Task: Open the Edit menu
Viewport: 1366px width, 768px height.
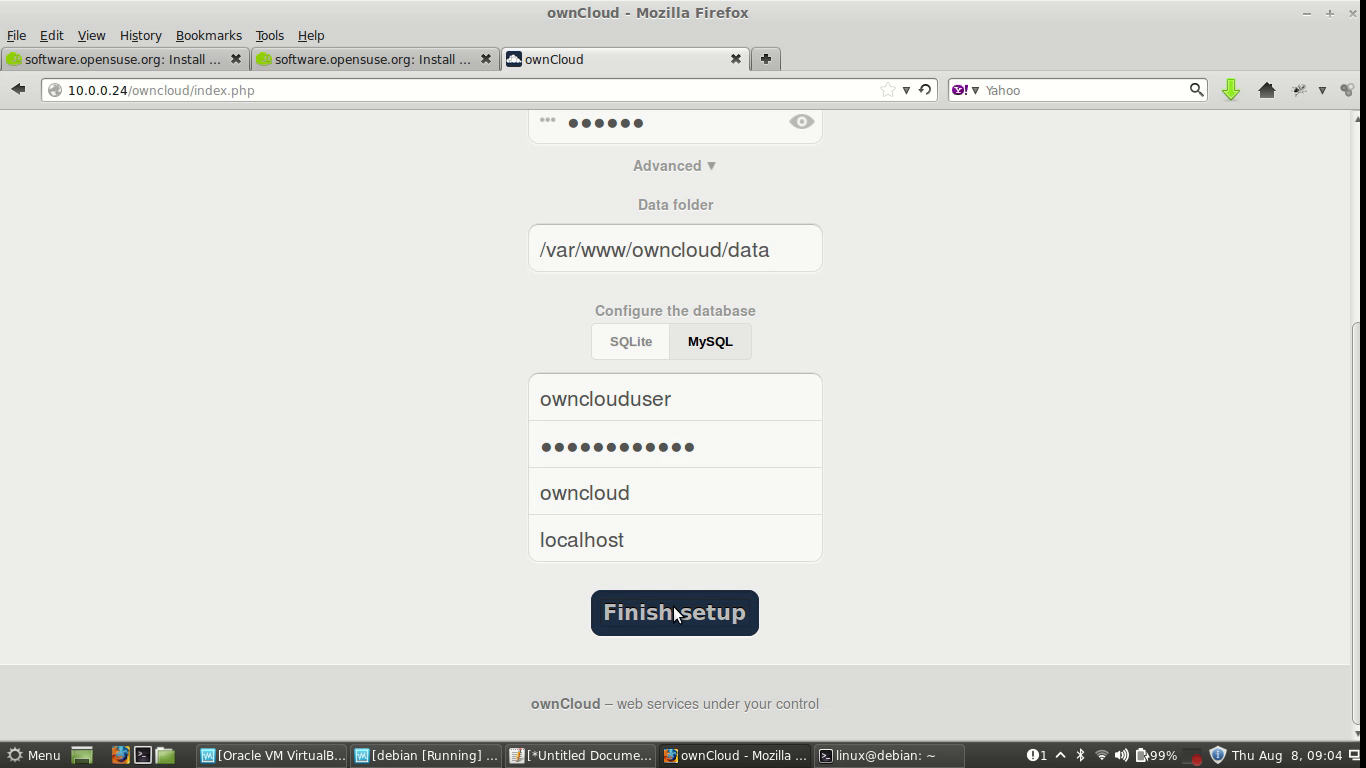Action: coord(51,35)
